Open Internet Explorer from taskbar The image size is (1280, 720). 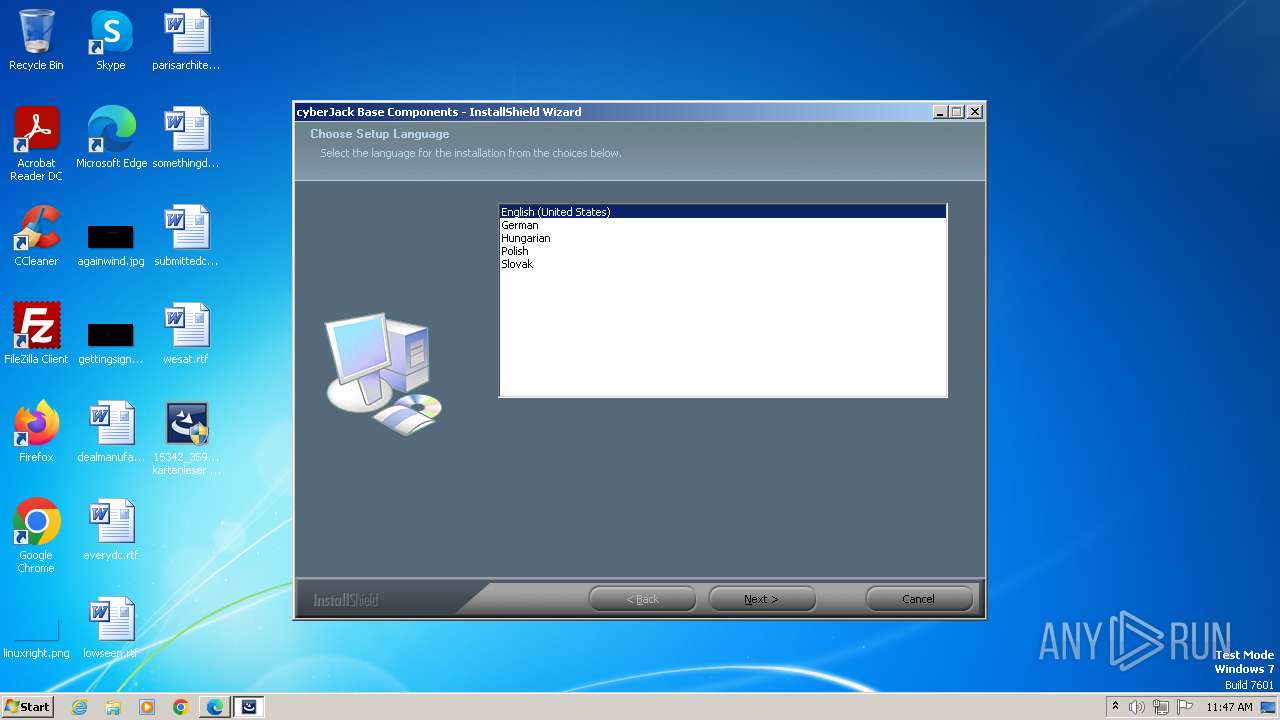[80, 707]
